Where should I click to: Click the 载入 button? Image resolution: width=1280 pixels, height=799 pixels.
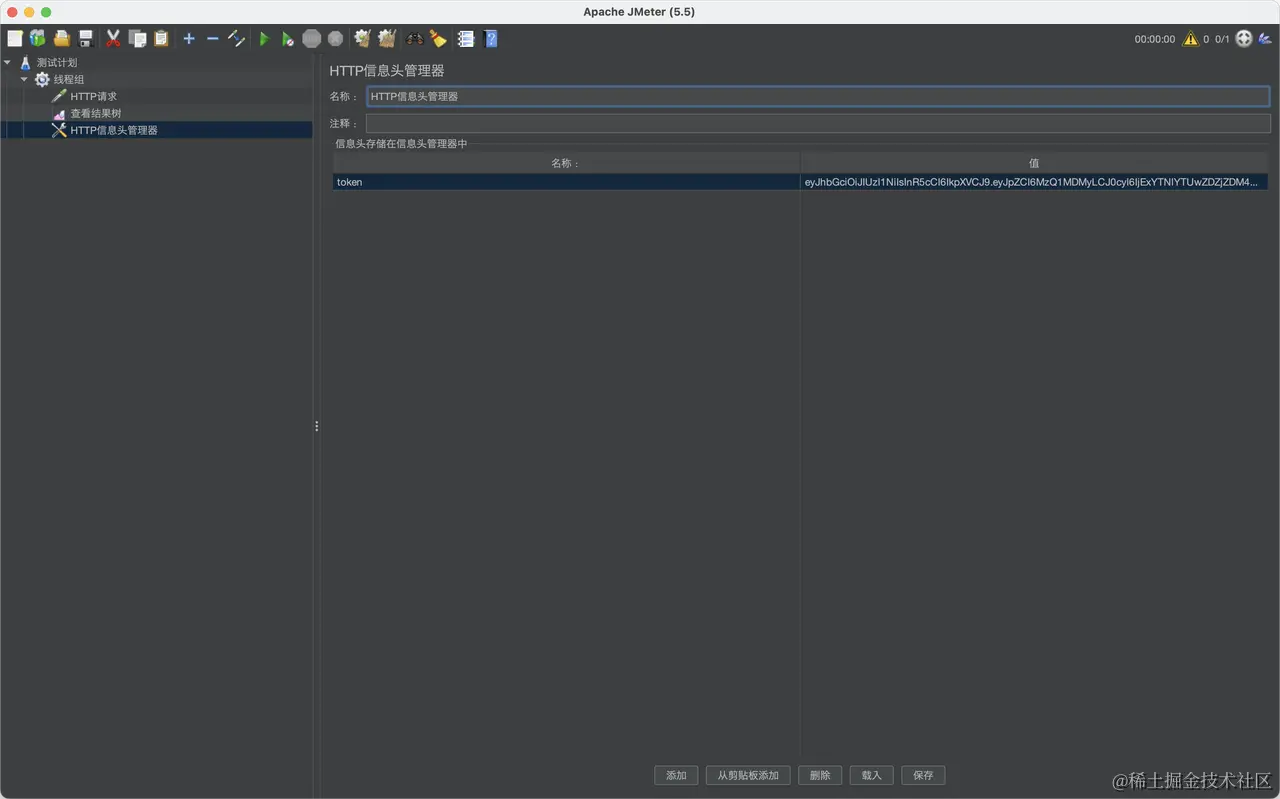pos(871,775)
